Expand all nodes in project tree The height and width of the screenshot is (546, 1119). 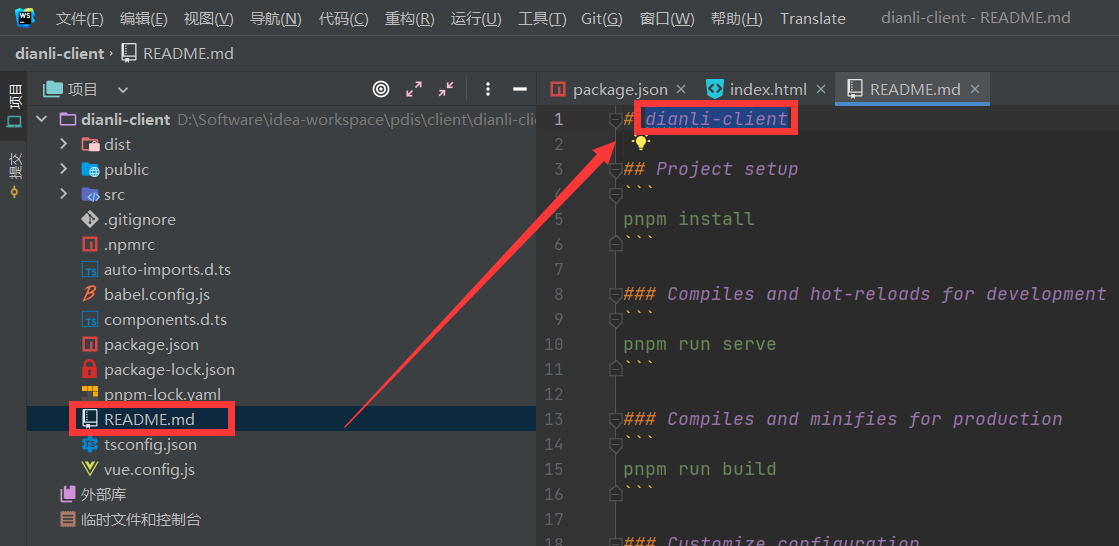pos(414,89)
